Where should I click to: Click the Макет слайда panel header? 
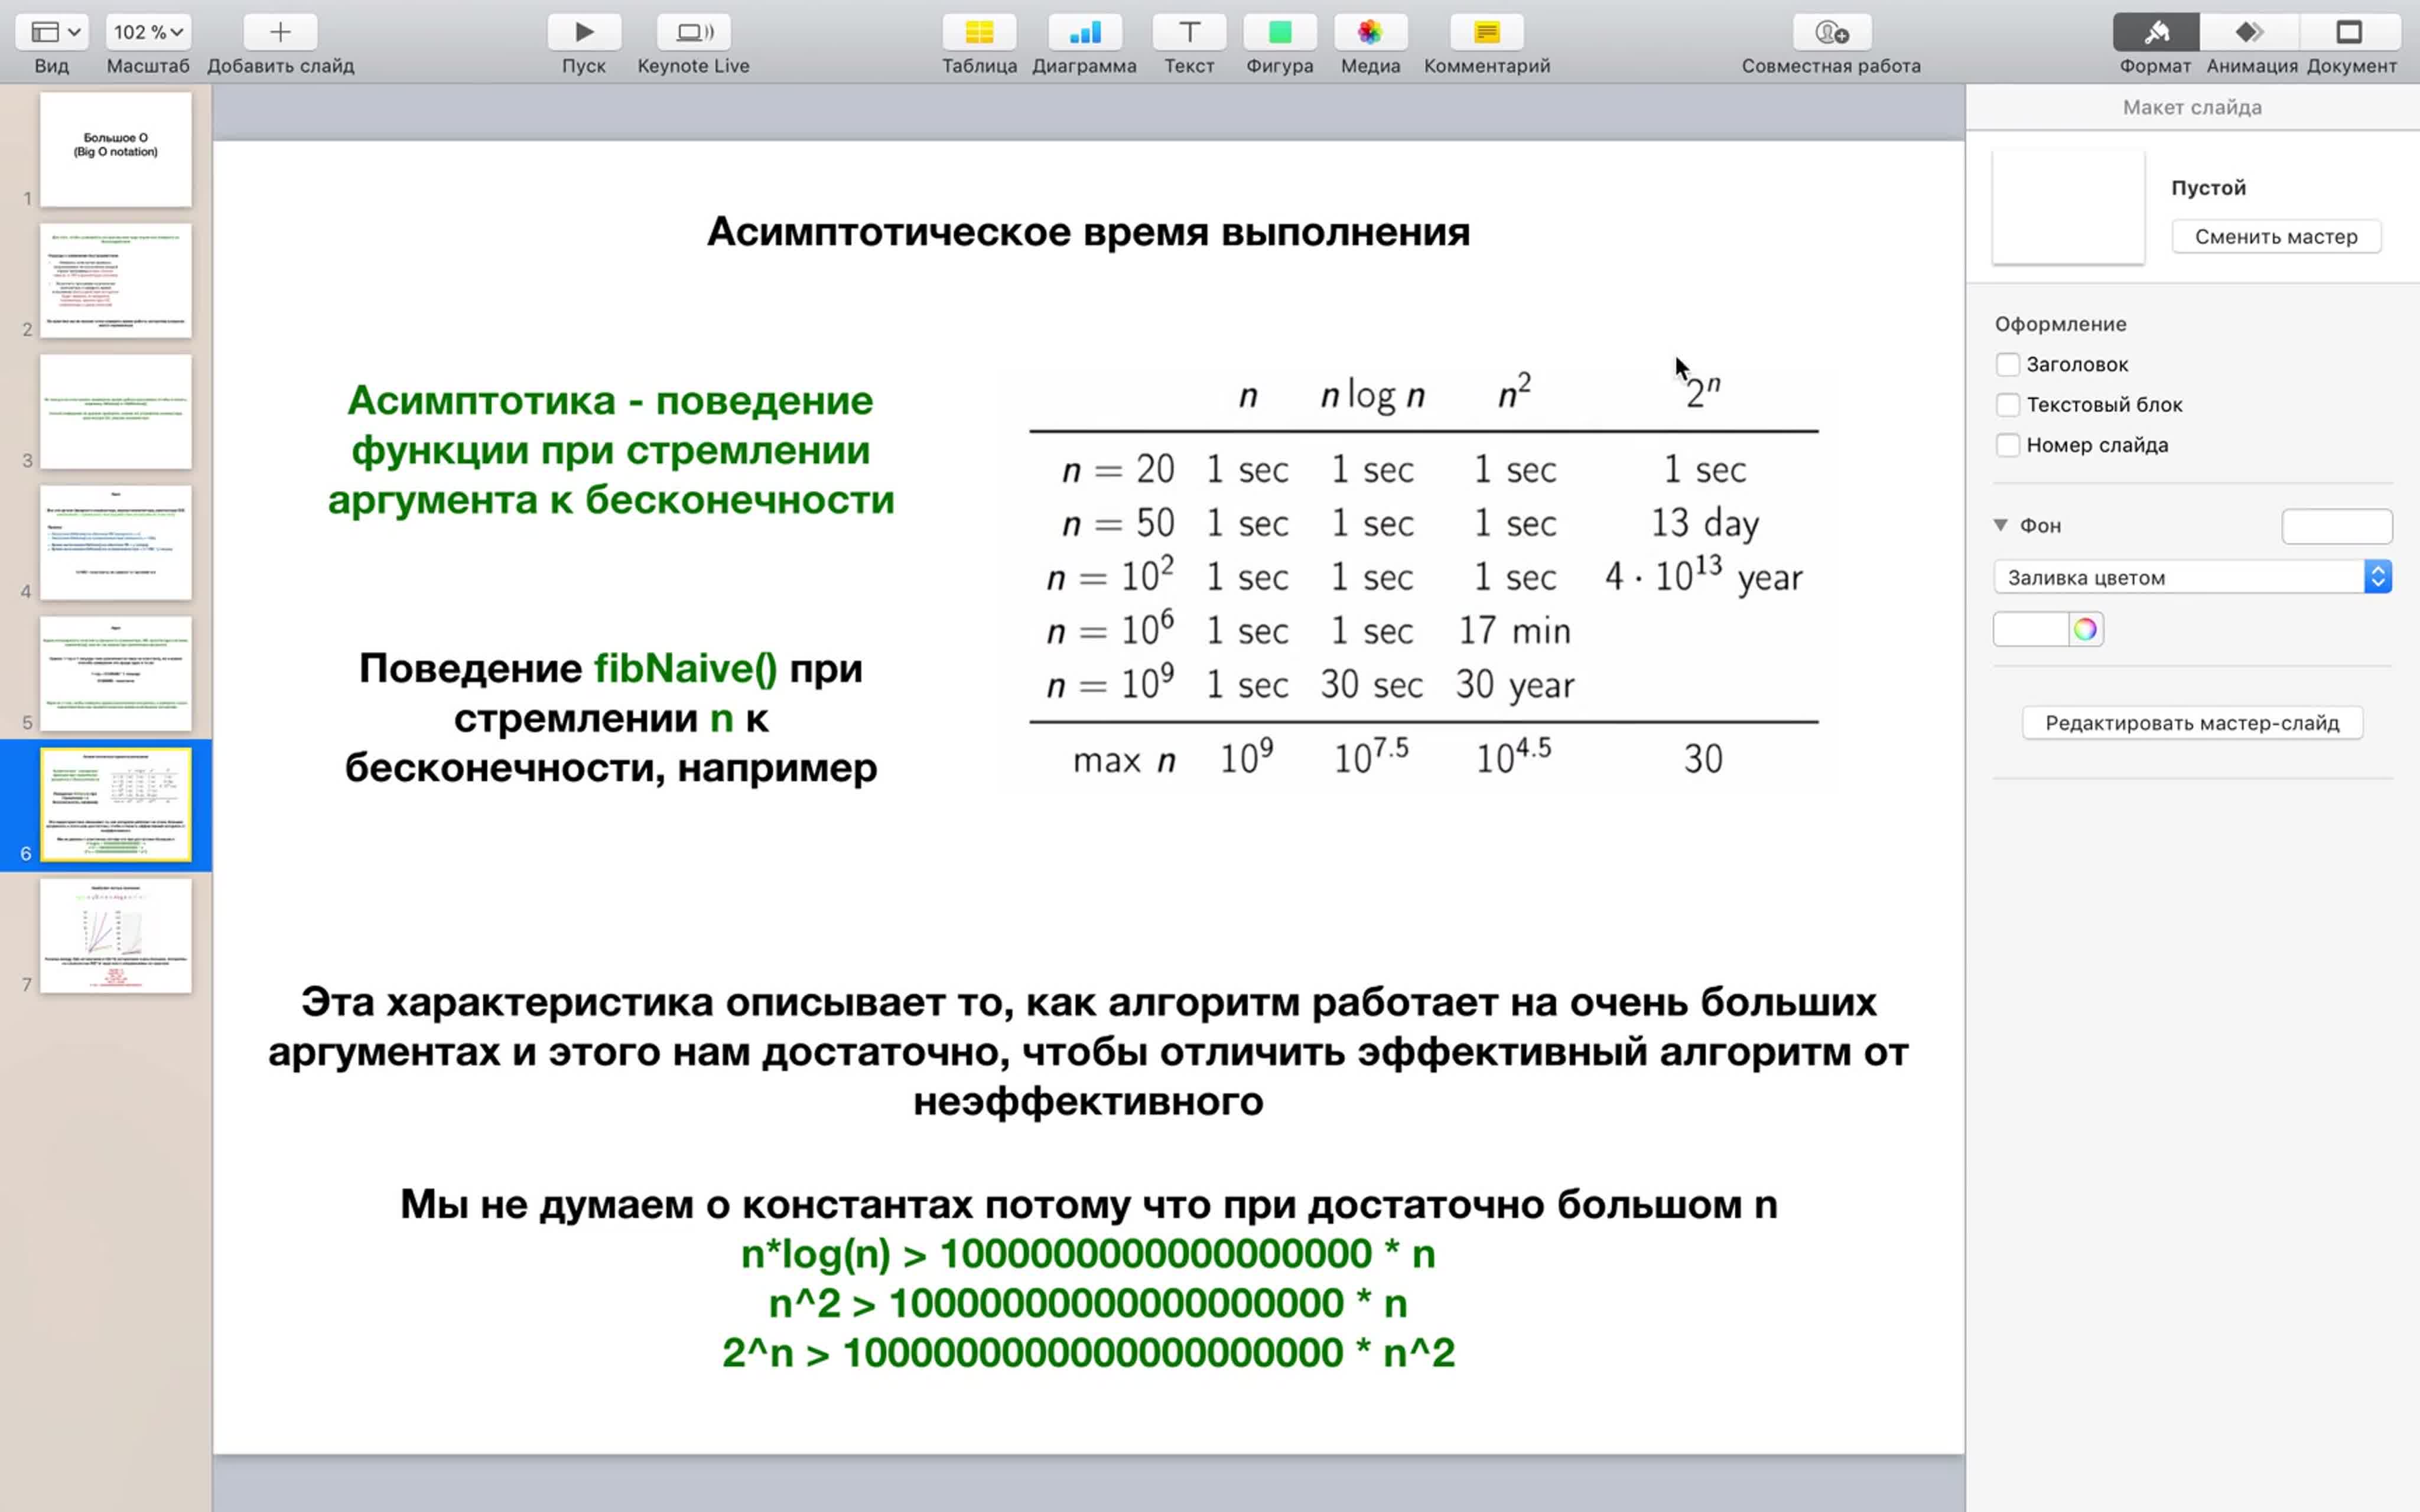tap(2192, 107)
